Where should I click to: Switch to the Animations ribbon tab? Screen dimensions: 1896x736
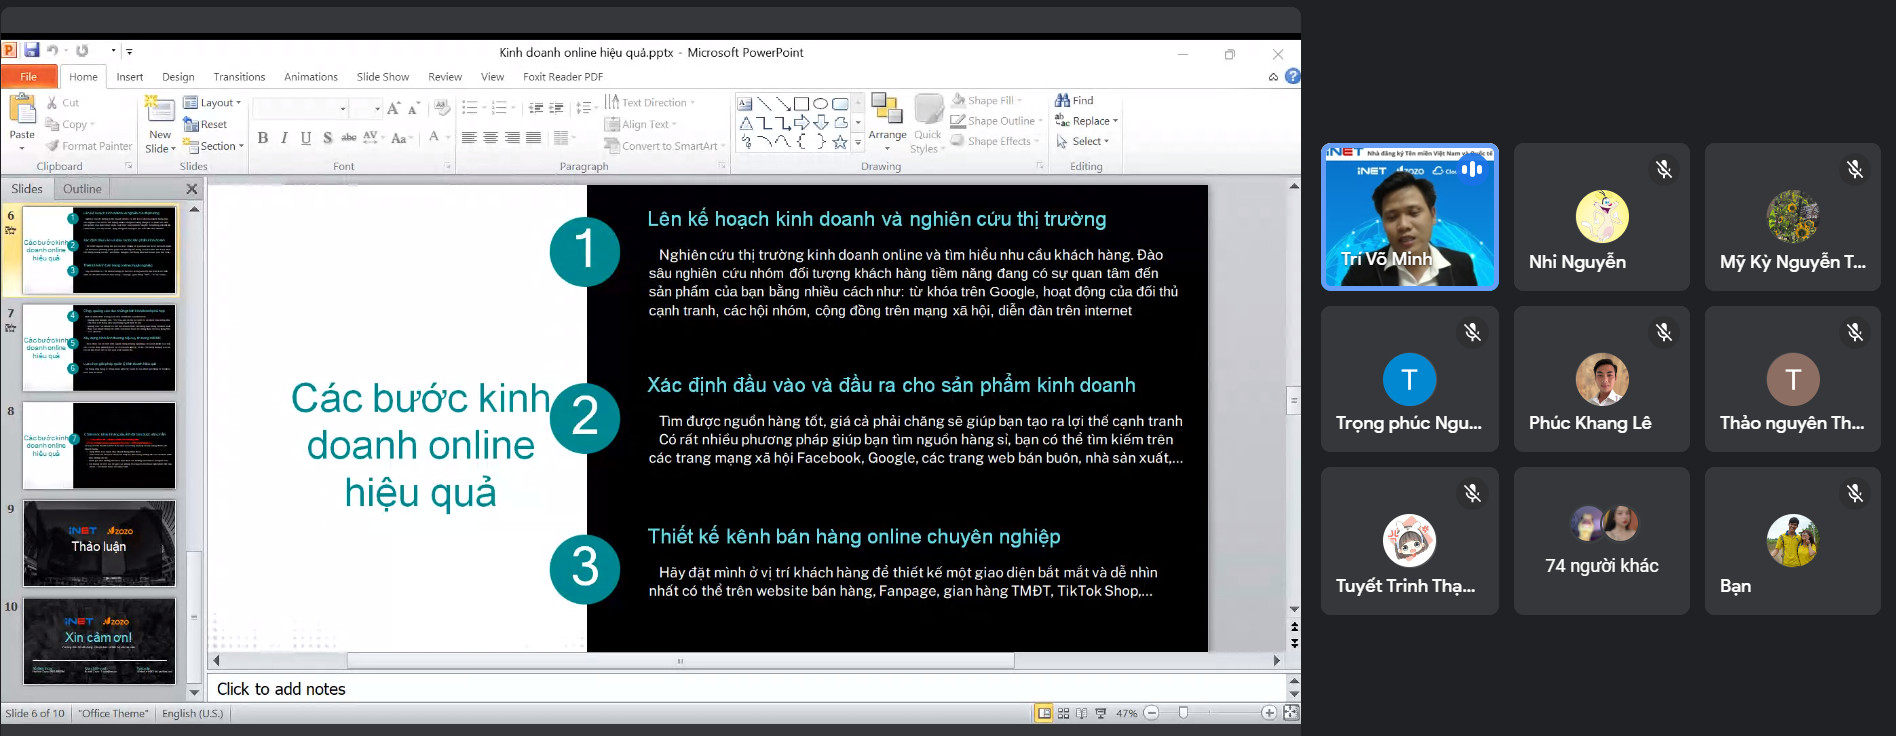point(311,77)
